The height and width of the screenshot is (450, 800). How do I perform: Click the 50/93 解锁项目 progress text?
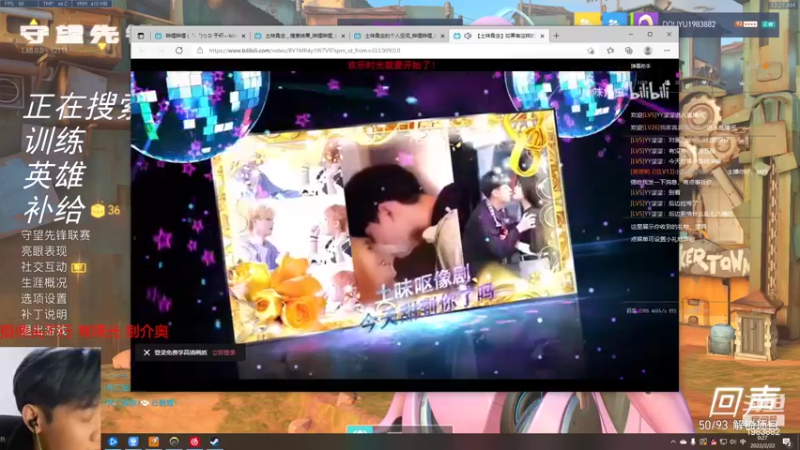tap(738, 424)
